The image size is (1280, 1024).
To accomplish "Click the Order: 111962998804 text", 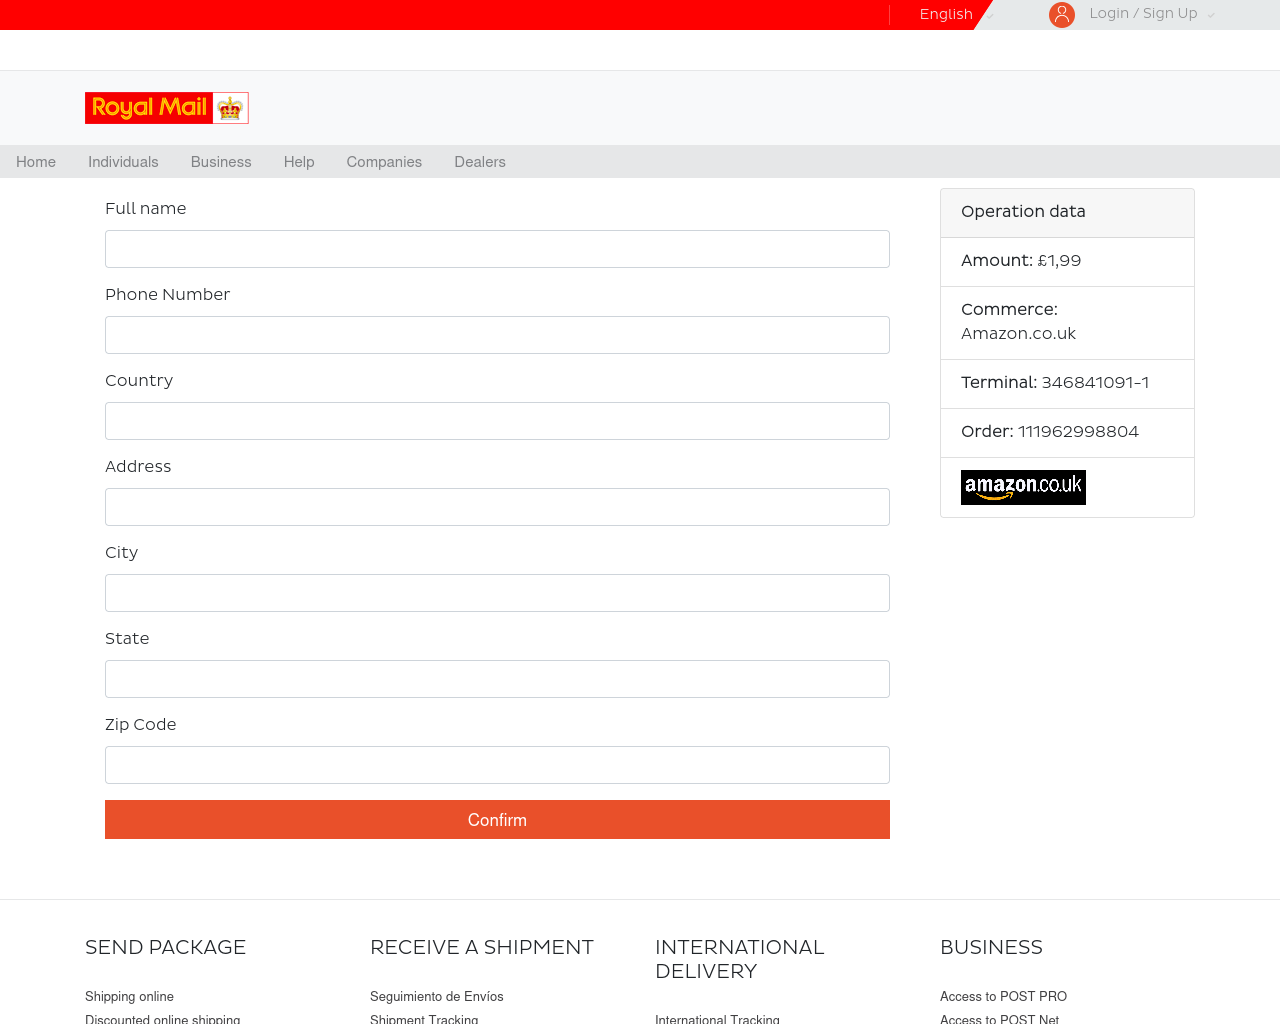I will tap(1050, 432).
